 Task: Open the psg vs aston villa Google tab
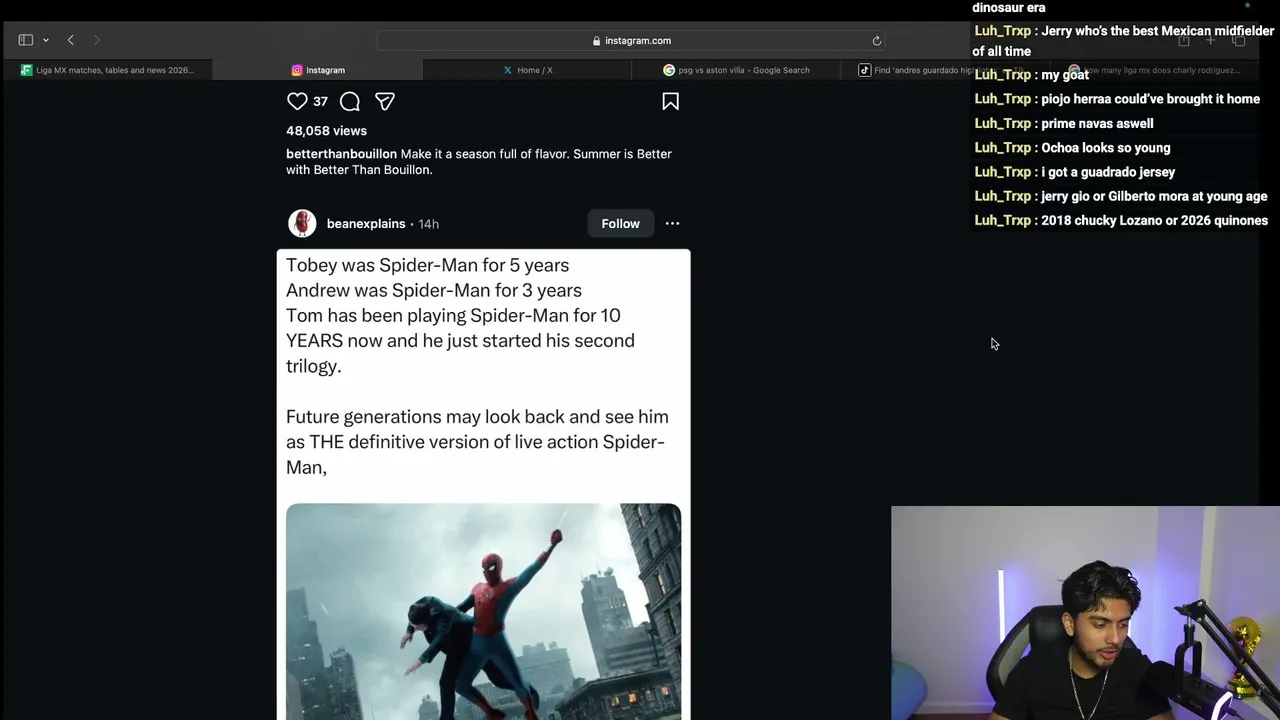pos(737,70)
